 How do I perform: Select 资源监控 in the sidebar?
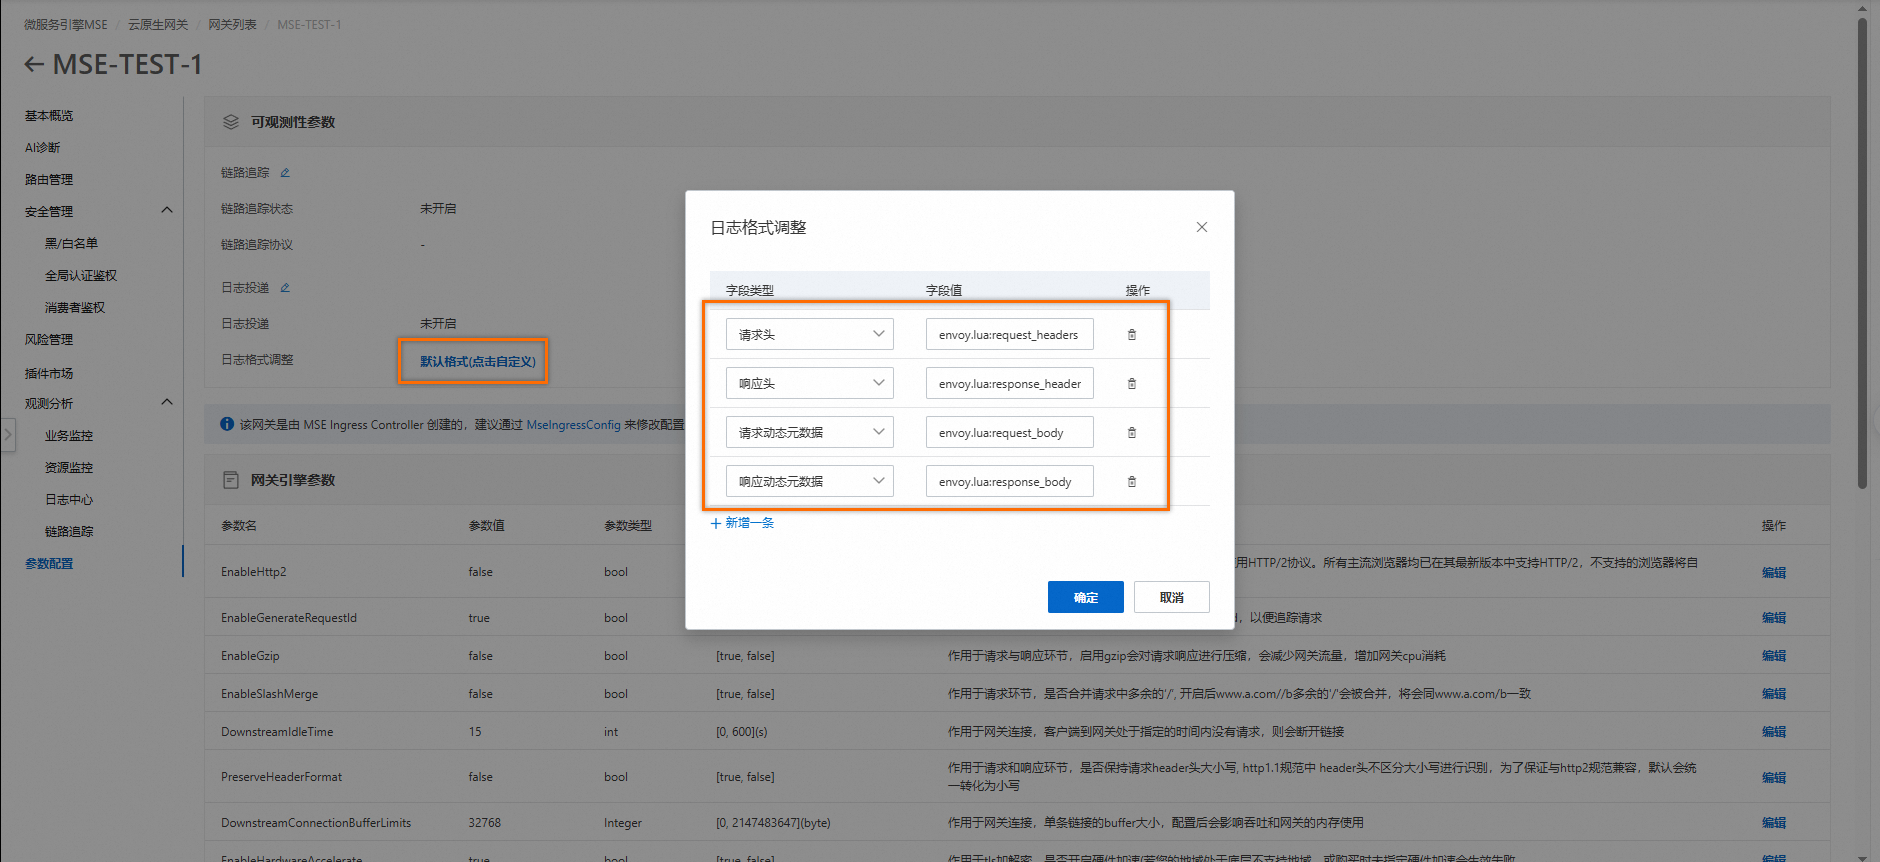[69, 468]
